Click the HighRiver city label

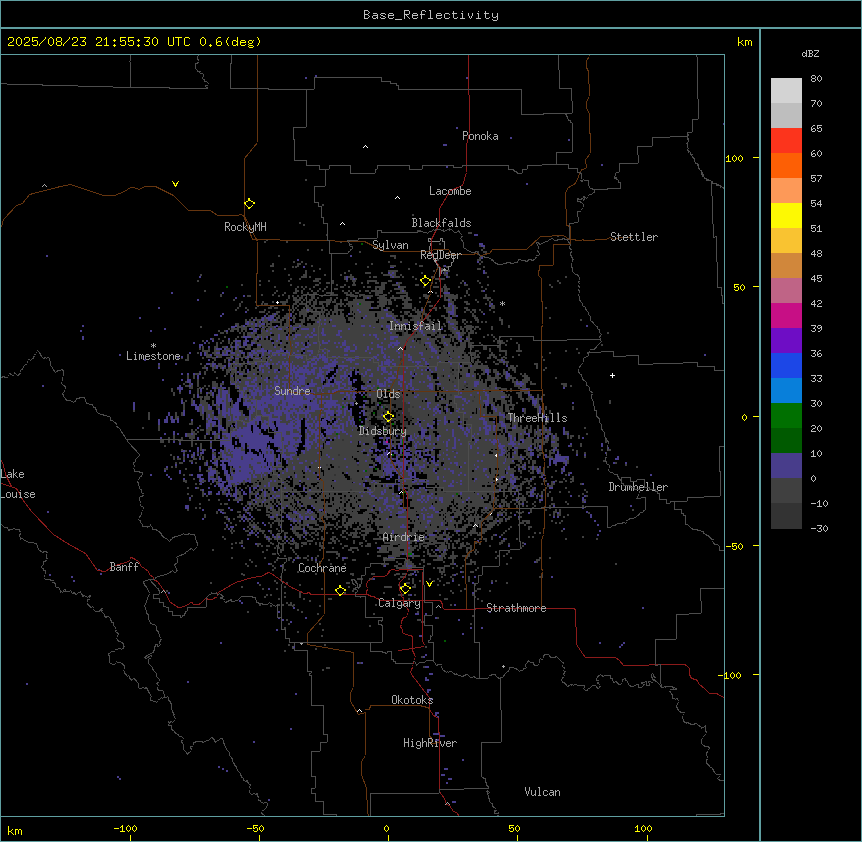(x=430, y=743)
